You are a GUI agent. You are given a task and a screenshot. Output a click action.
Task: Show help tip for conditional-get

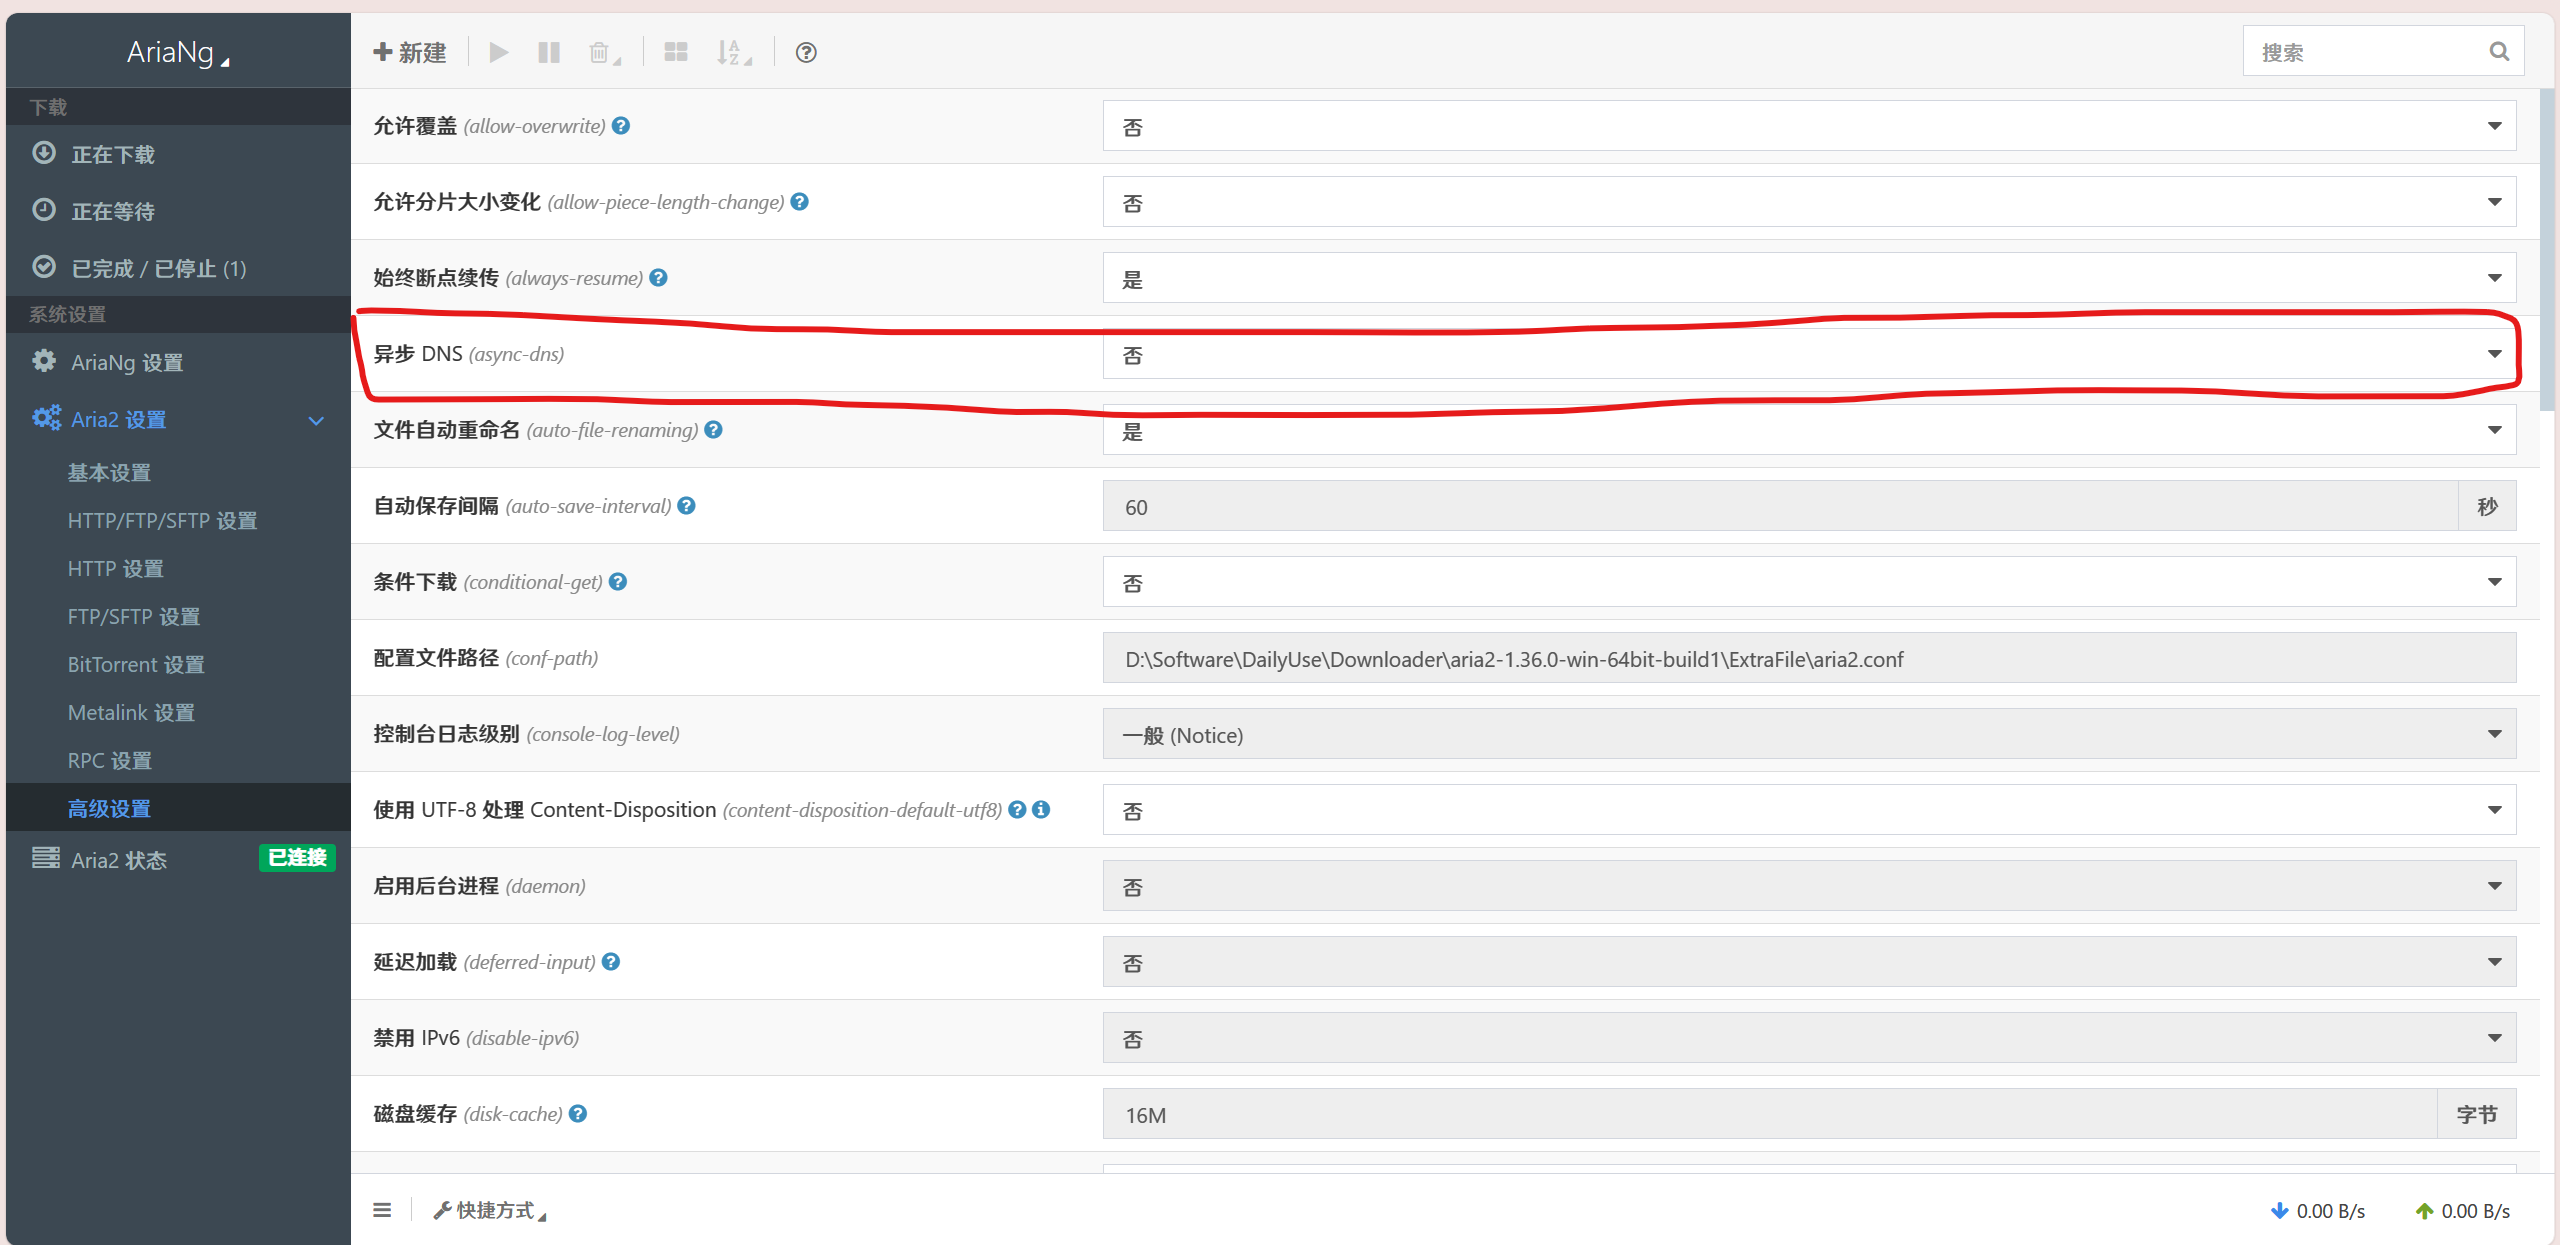click(618, 581)
